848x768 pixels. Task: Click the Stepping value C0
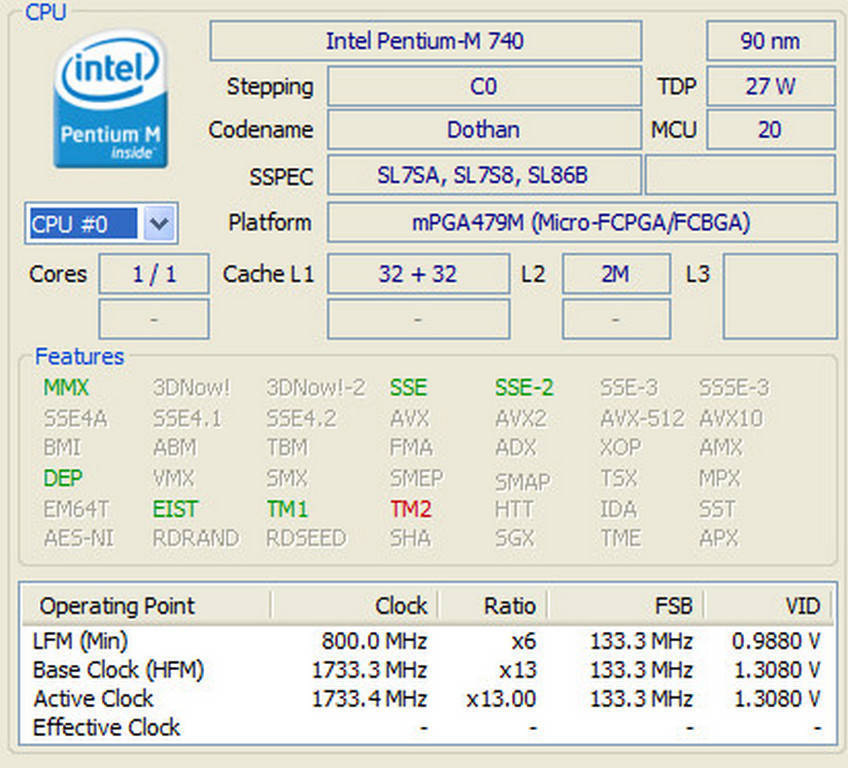[483, 87]
